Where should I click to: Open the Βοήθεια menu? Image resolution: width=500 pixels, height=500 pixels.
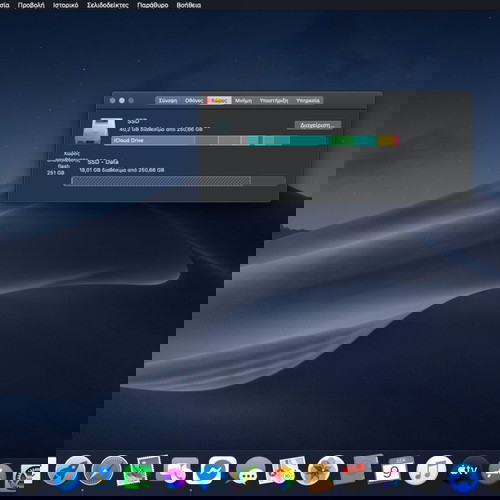tap(189, 5)
